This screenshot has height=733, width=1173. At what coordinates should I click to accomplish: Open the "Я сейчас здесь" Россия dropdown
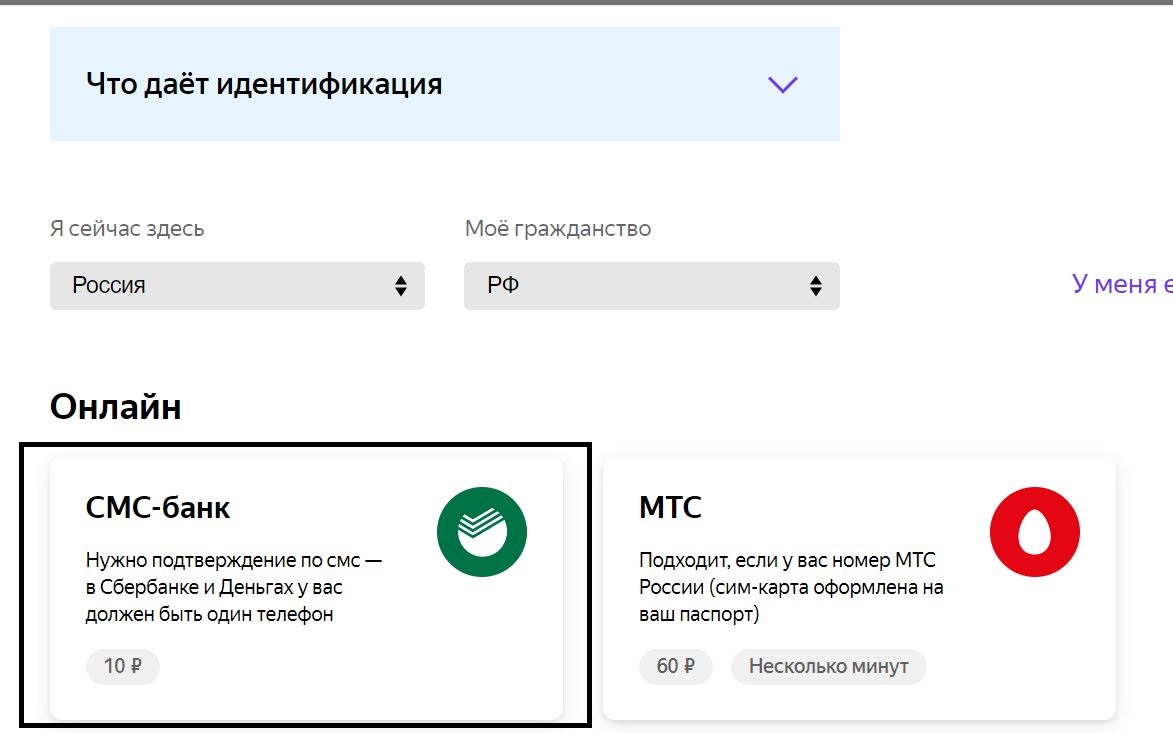[x=237, y=286]
